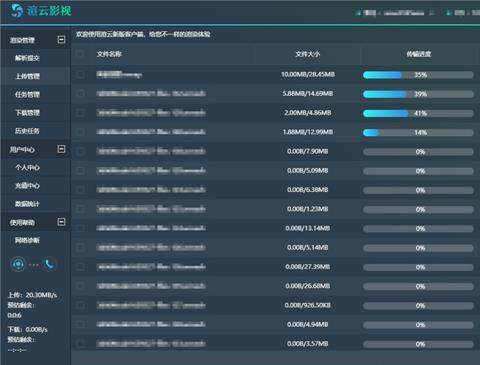Click the 传输进度 column header
This screenshot has height=365, width=480.
(419, 54)
